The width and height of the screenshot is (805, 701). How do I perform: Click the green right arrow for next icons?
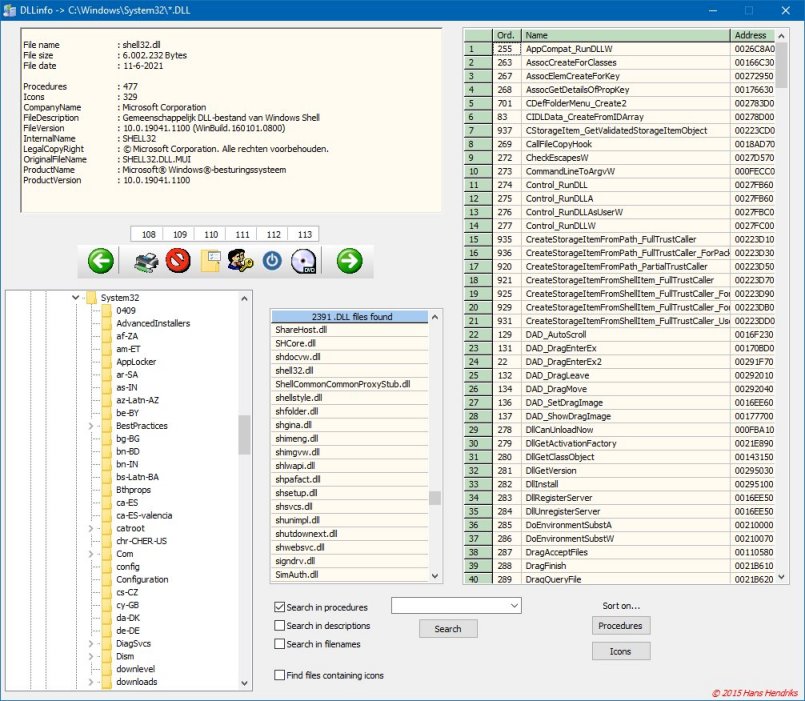click(x=350, y=260)
